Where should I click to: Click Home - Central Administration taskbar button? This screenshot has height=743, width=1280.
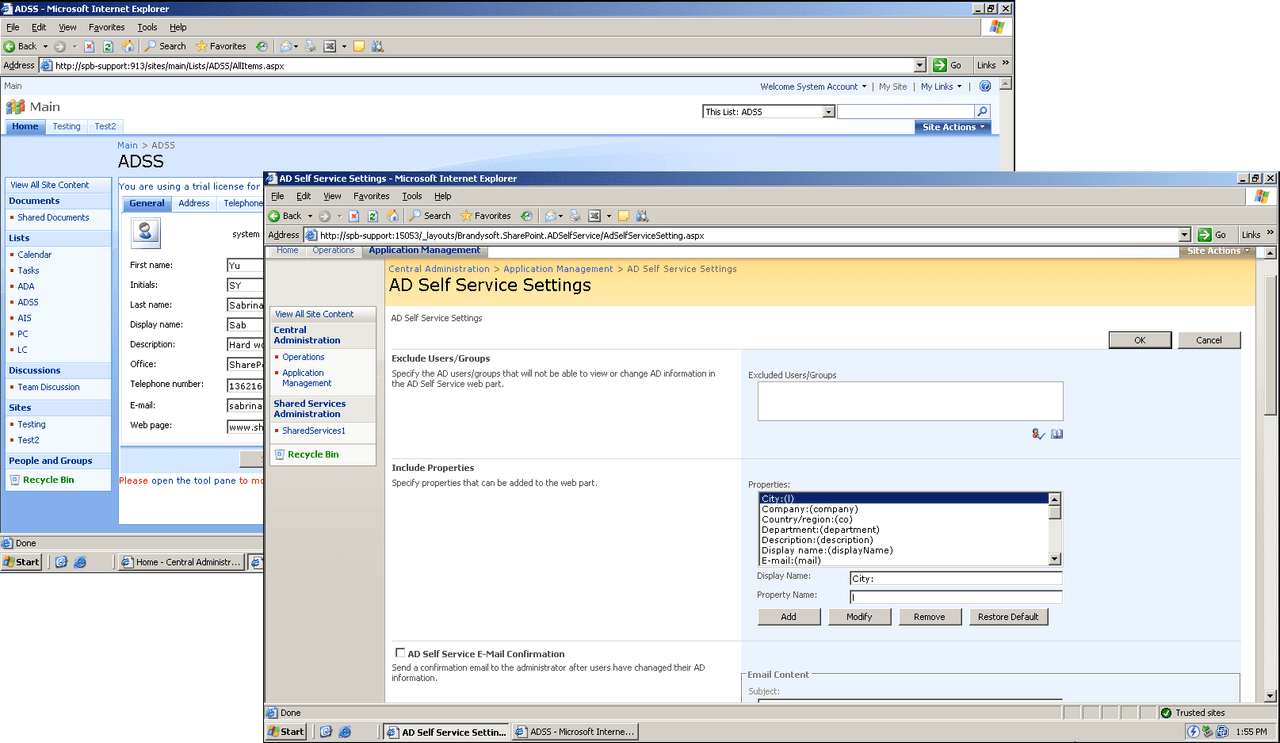pos(181,562)
